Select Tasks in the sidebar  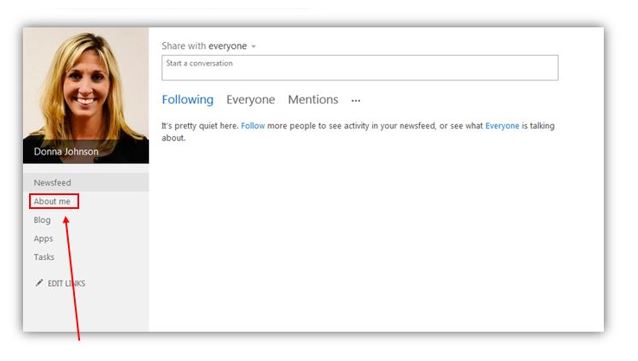44,257
